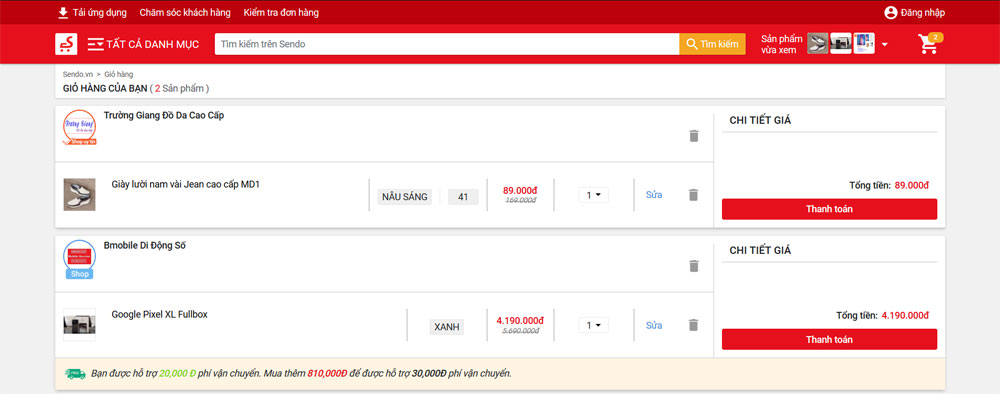The width and height of the screenshot is (1000, 394).
Task: Click the Sendo logo icon
Action: 66,44
